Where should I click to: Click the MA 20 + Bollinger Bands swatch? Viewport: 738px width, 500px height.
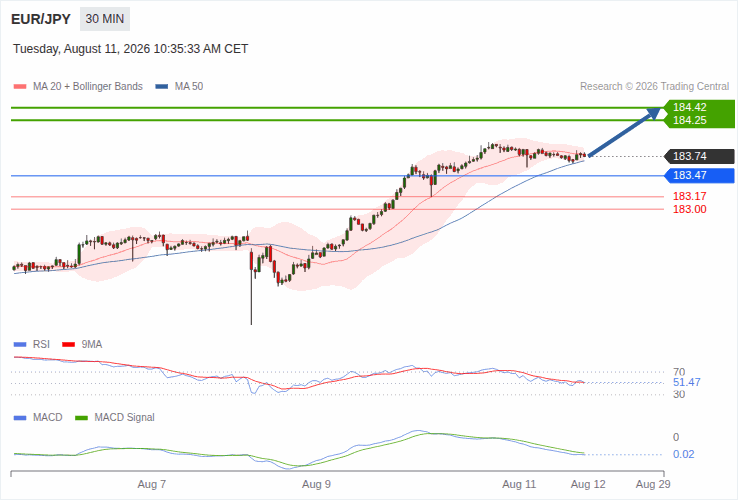click(20, 87)
